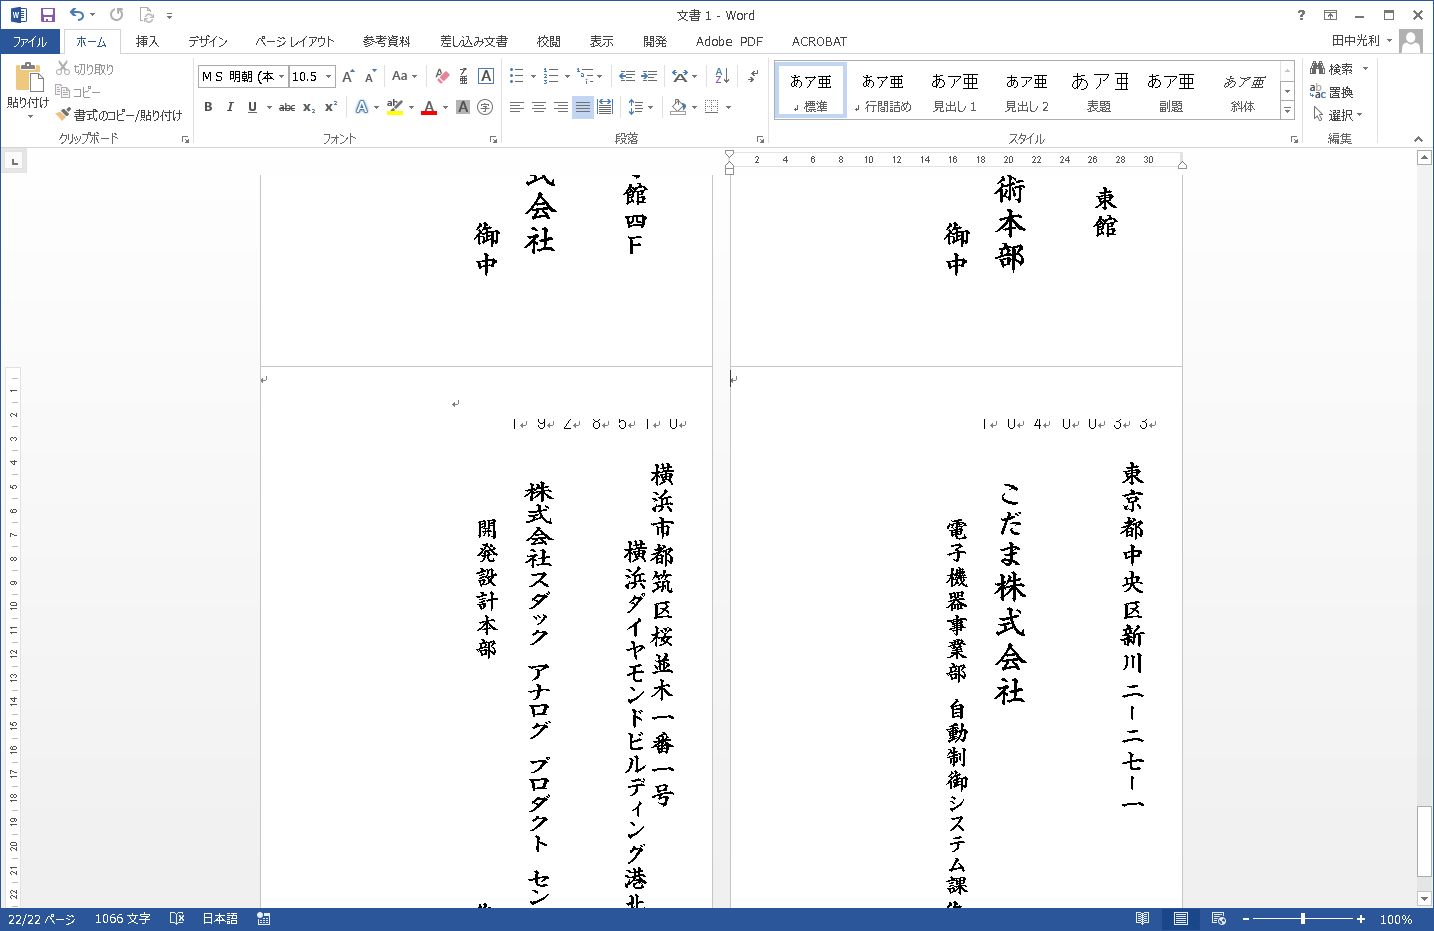The image size is (1434, 931).
Task: Expand the styles gallery more arrow
Action: click(1287, 112)
